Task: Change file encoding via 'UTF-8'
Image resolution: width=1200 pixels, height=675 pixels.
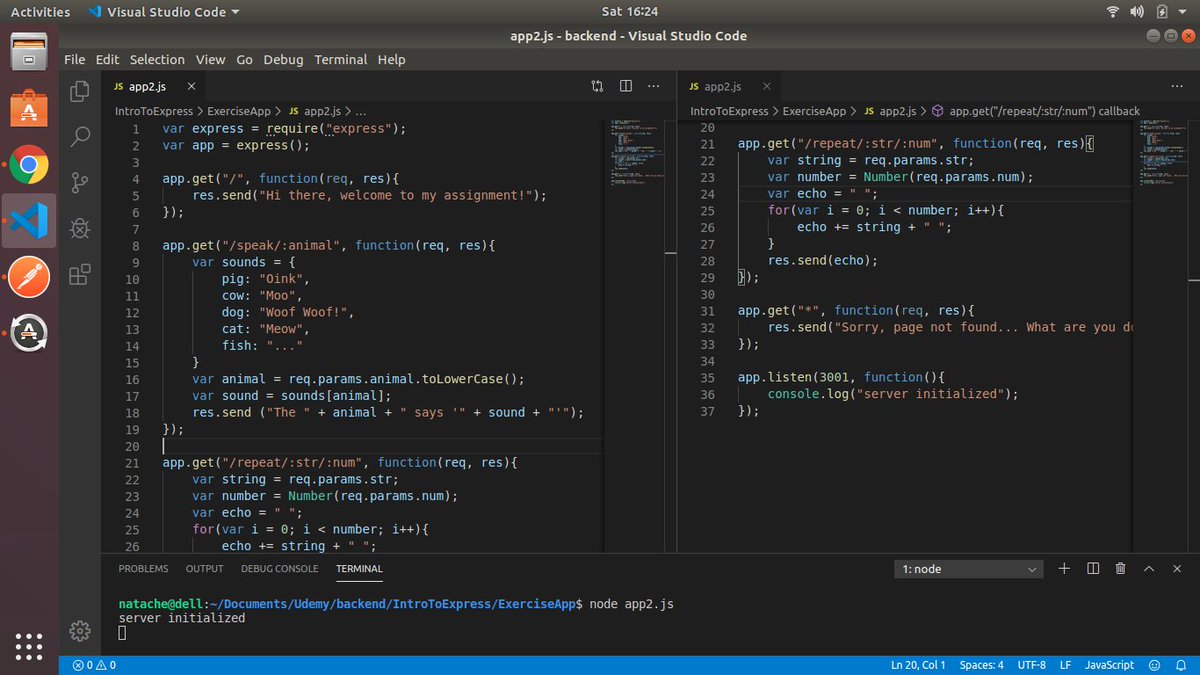Action: (1032, 665)
